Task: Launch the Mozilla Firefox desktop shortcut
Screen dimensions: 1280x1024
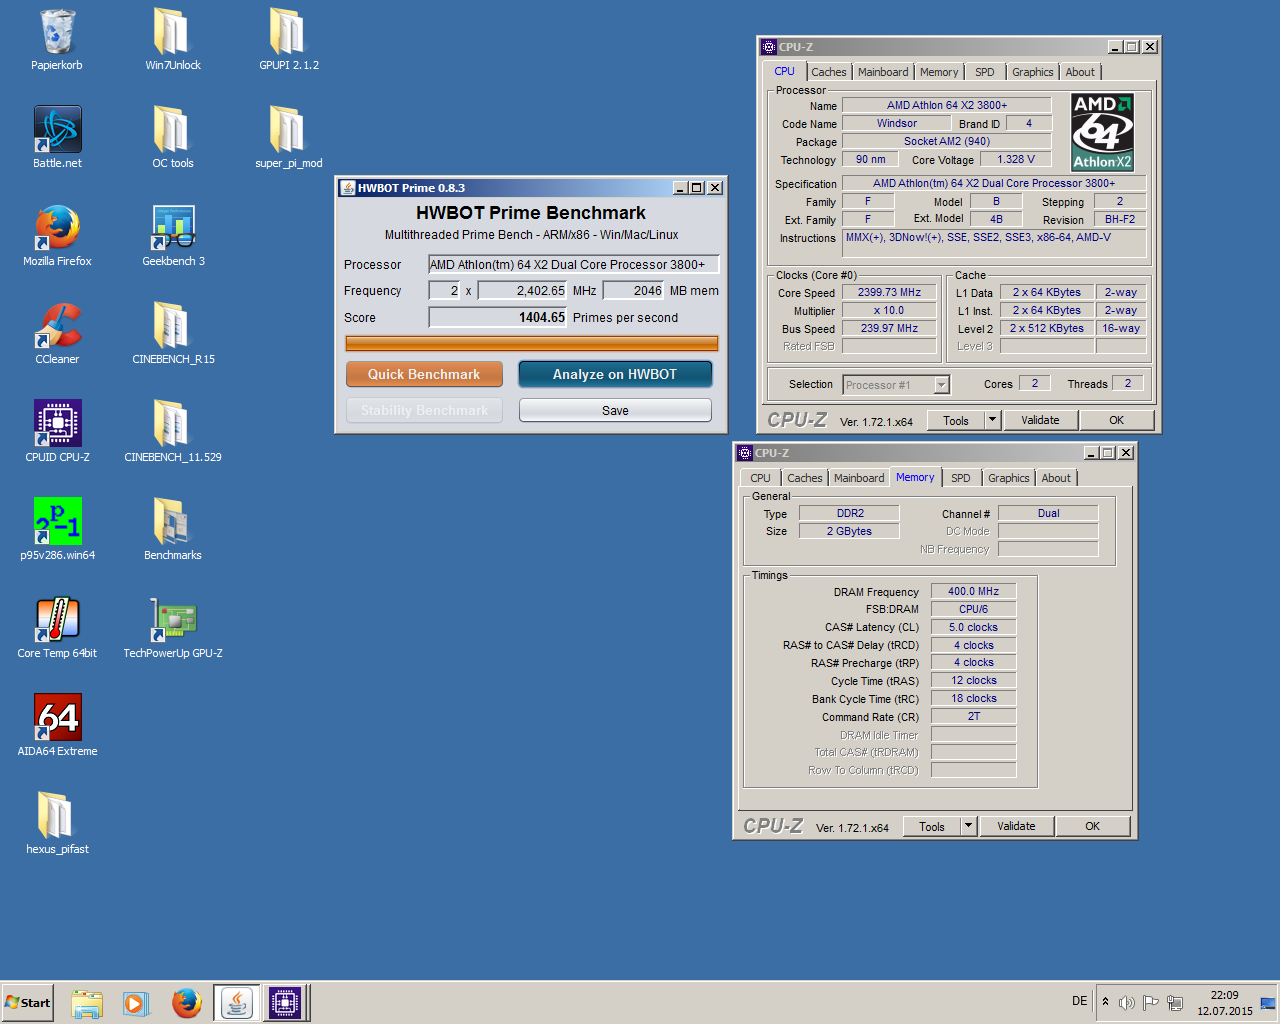Action: click(x=57, y=236)
